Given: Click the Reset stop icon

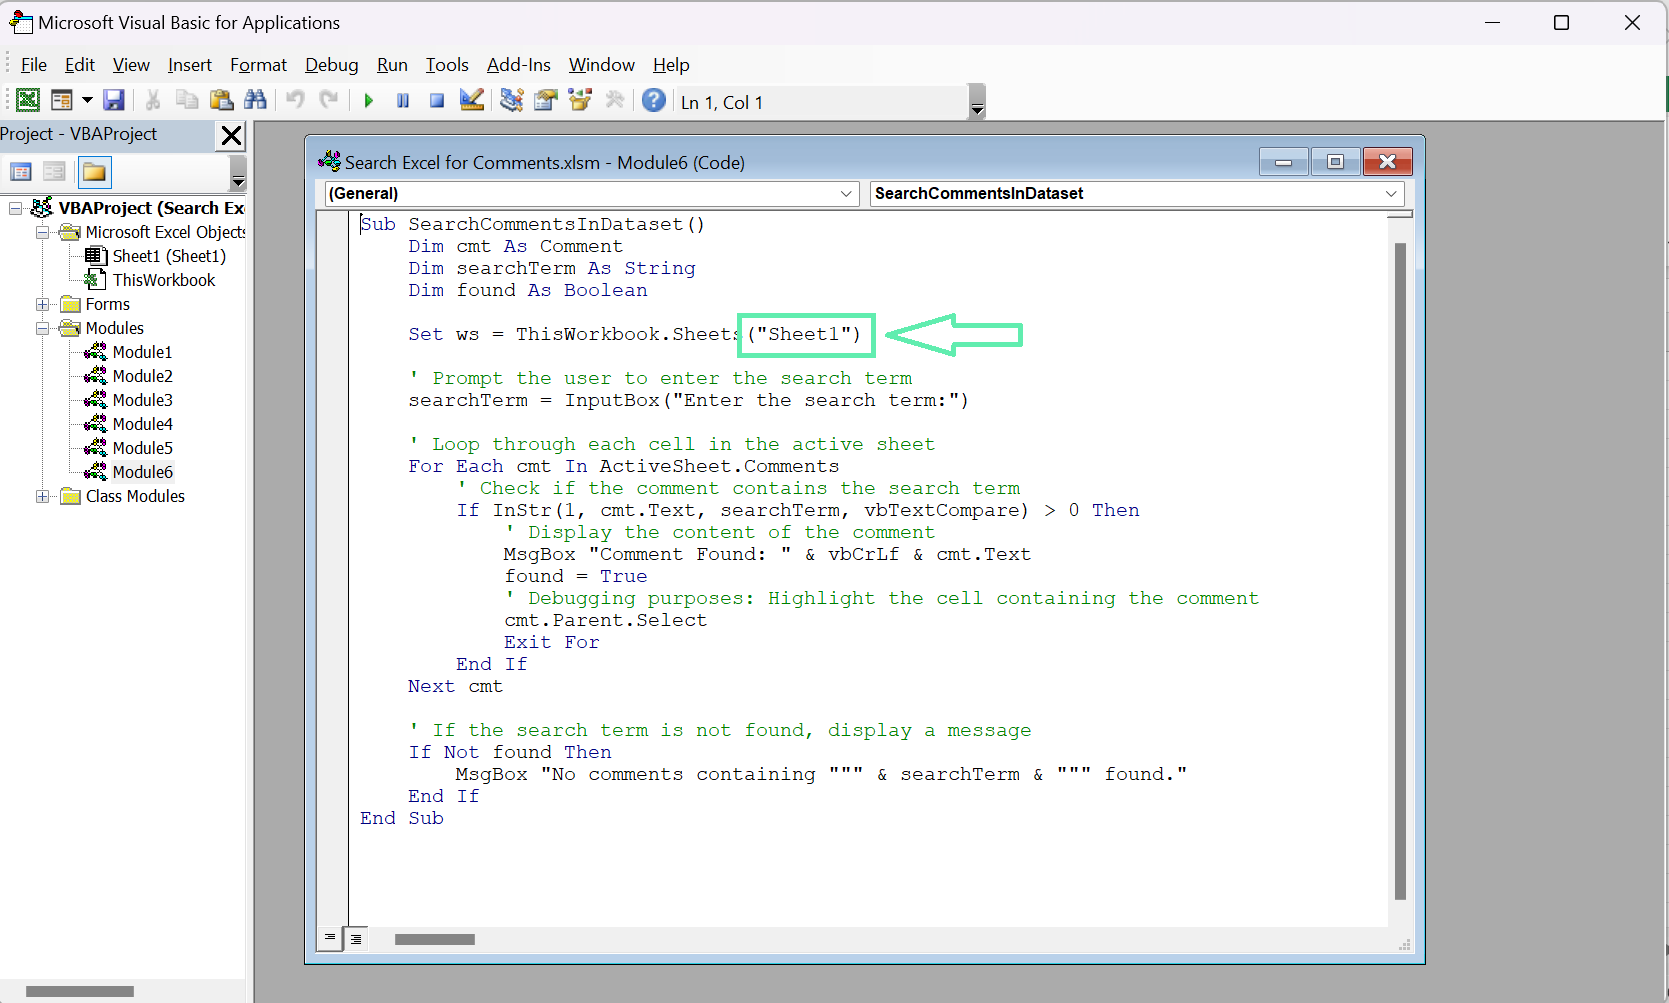Looking at the screenshot, I should click(437, 100).
